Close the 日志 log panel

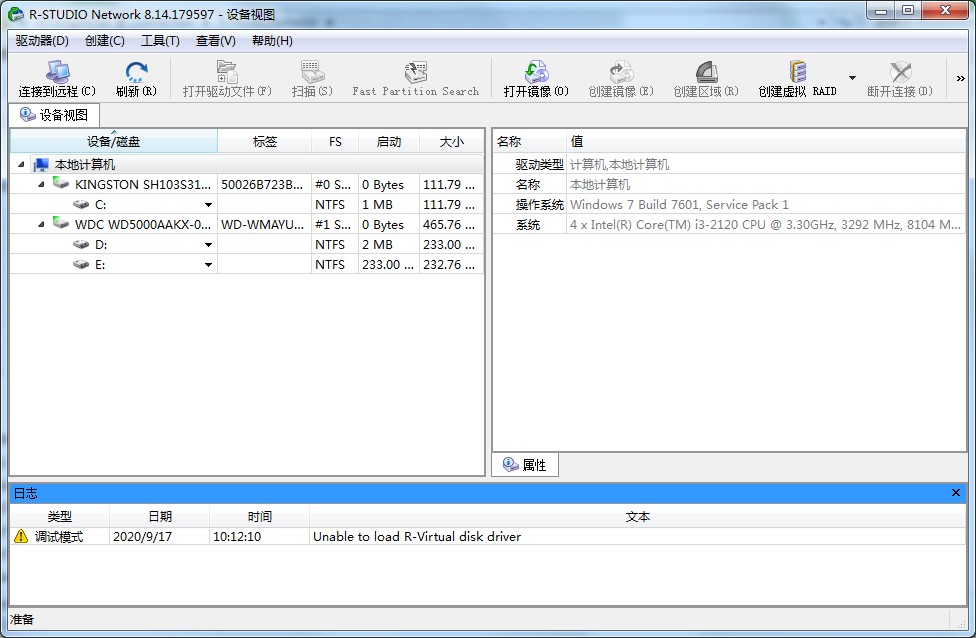coord(955,493)
